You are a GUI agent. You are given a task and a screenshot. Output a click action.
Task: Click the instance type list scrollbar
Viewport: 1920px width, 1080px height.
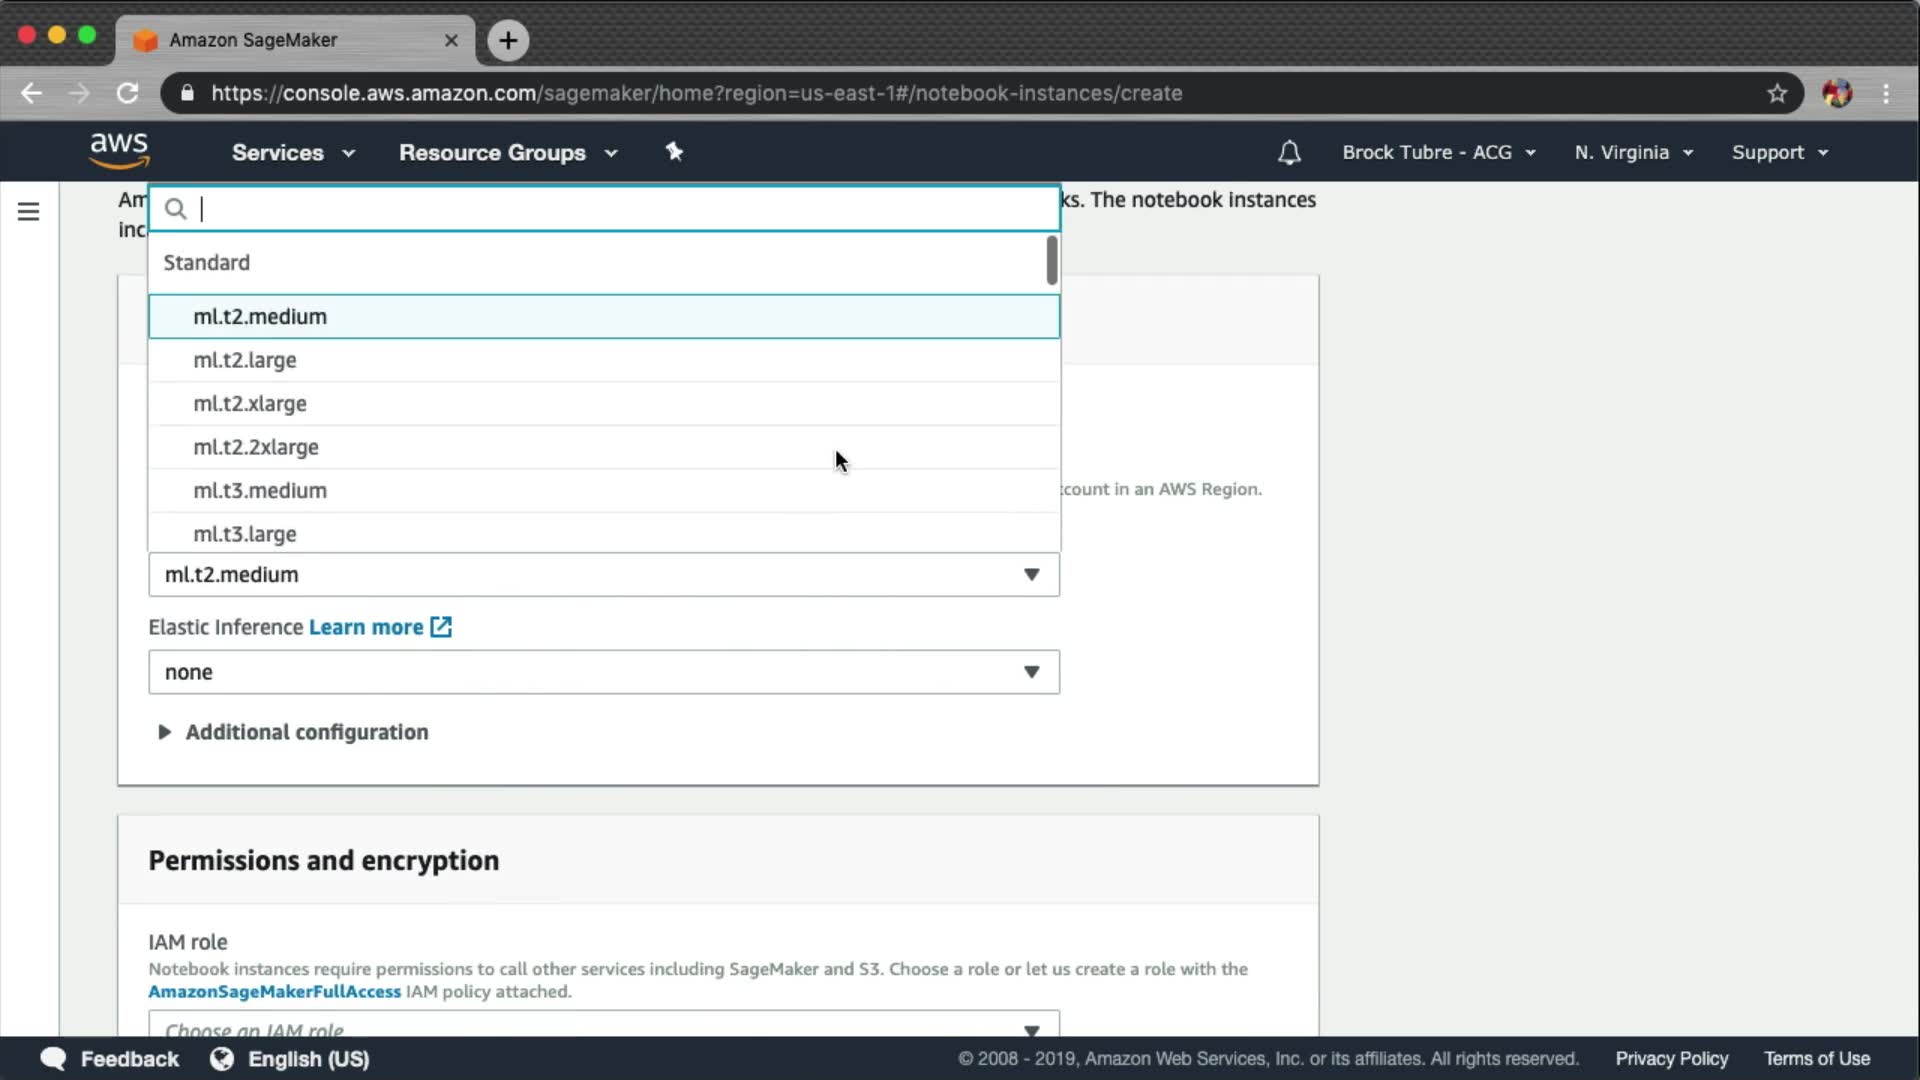point(1051,260)
